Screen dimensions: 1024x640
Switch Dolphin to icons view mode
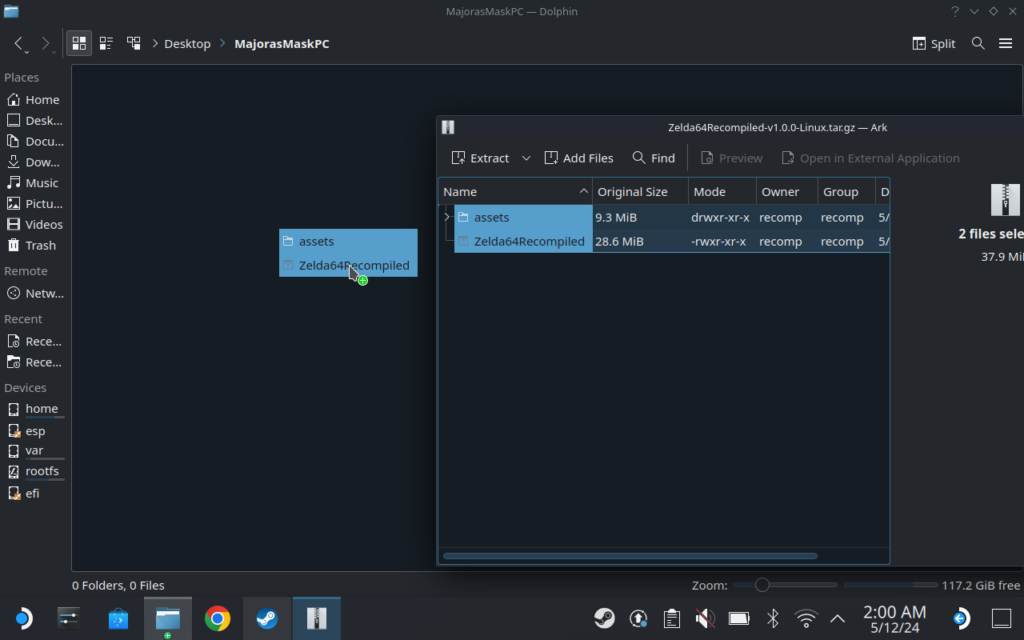pos(79,44)
